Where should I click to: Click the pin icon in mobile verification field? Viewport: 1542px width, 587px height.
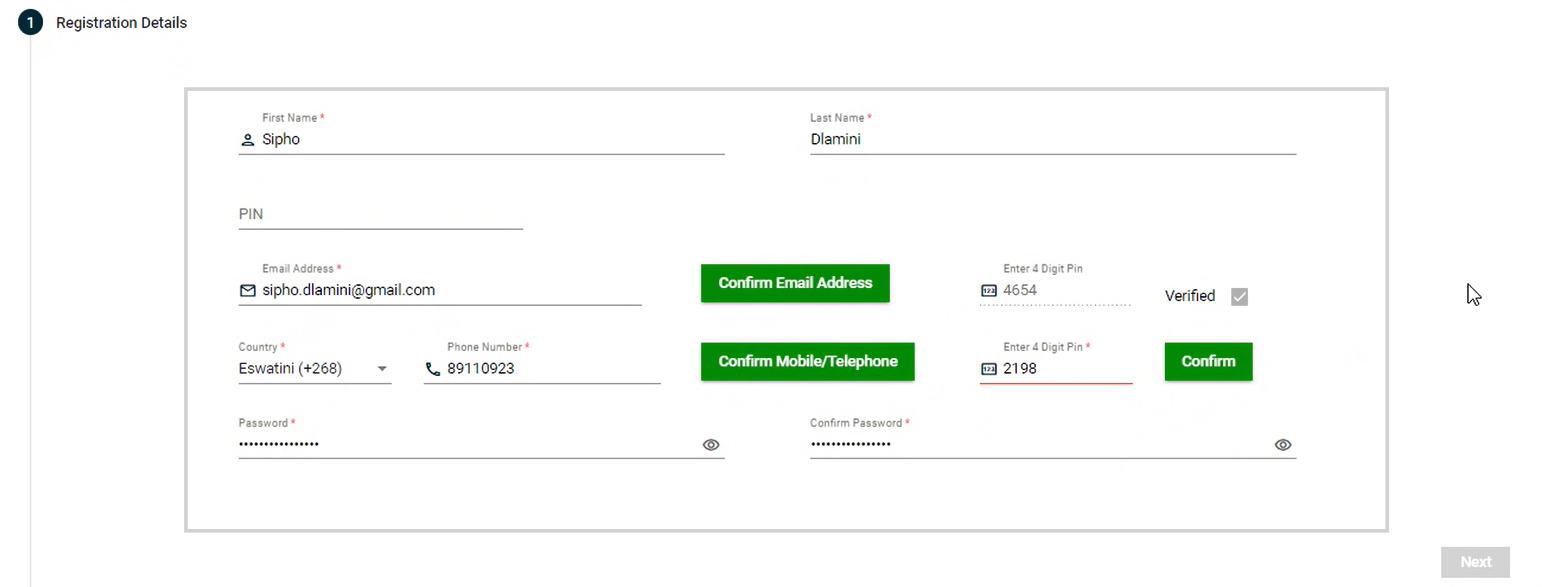tap(989, 369)
